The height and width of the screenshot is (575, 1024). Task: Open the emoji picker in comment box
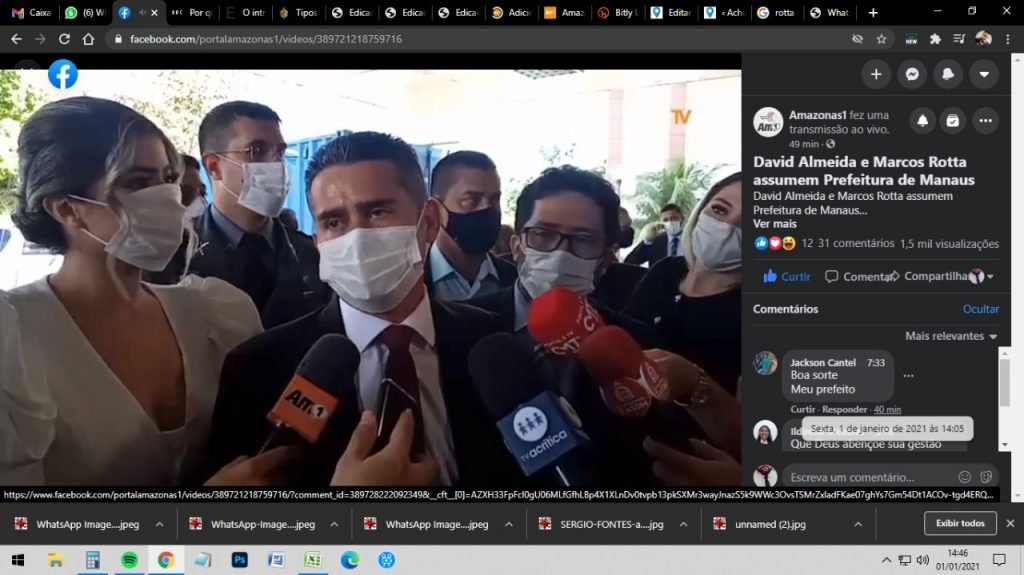tap(965, 477)
